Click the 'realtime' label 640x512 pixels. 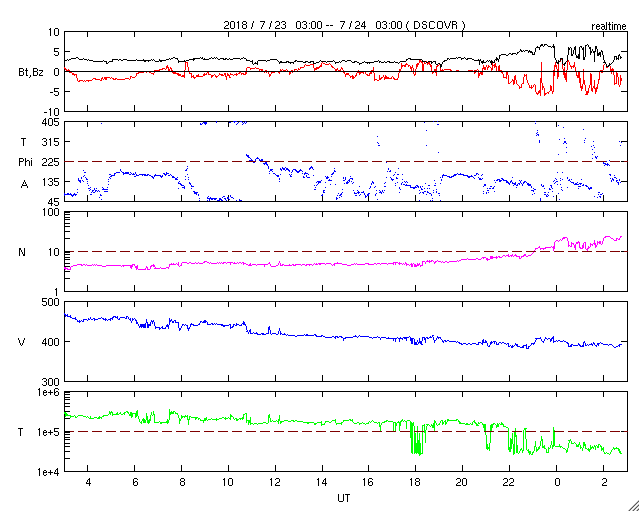point(609,27)
